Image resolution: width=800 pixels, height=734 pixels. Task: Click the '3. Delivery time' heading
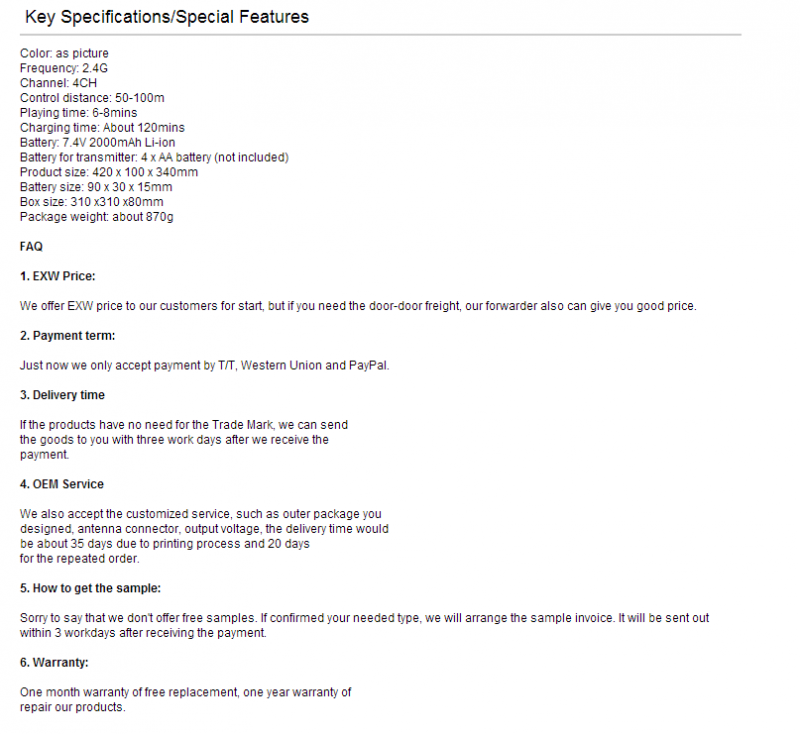click(62, 395)
